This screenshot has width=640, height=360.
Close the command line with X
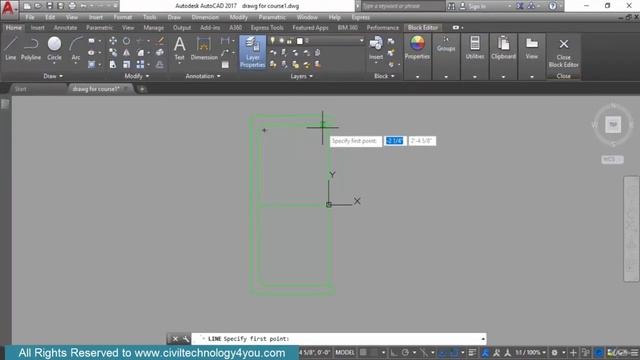pos(175,339)
